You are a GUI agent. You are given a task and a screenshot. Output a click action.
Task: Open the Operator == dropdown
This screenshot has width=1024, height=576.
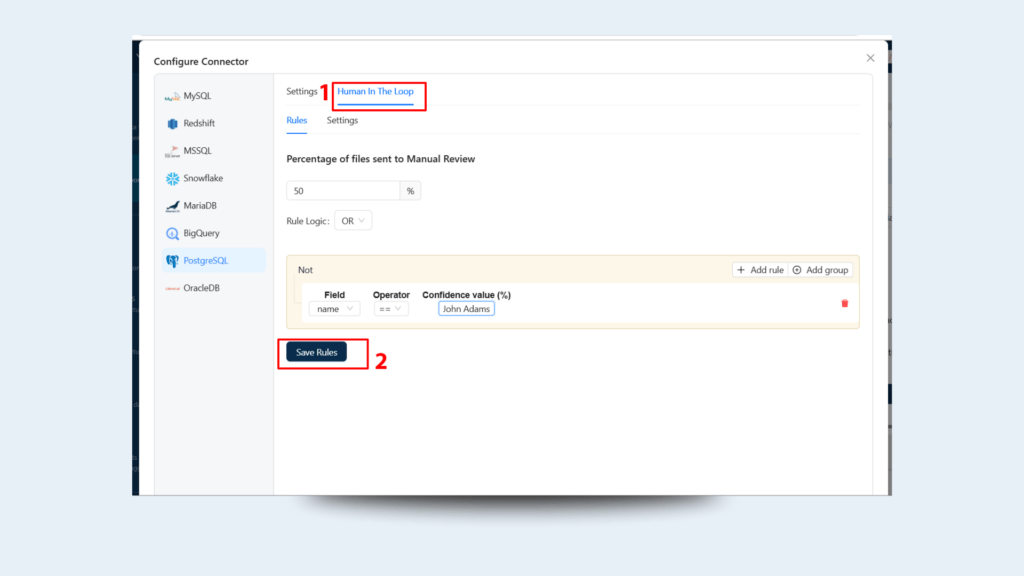pos(391,309)
